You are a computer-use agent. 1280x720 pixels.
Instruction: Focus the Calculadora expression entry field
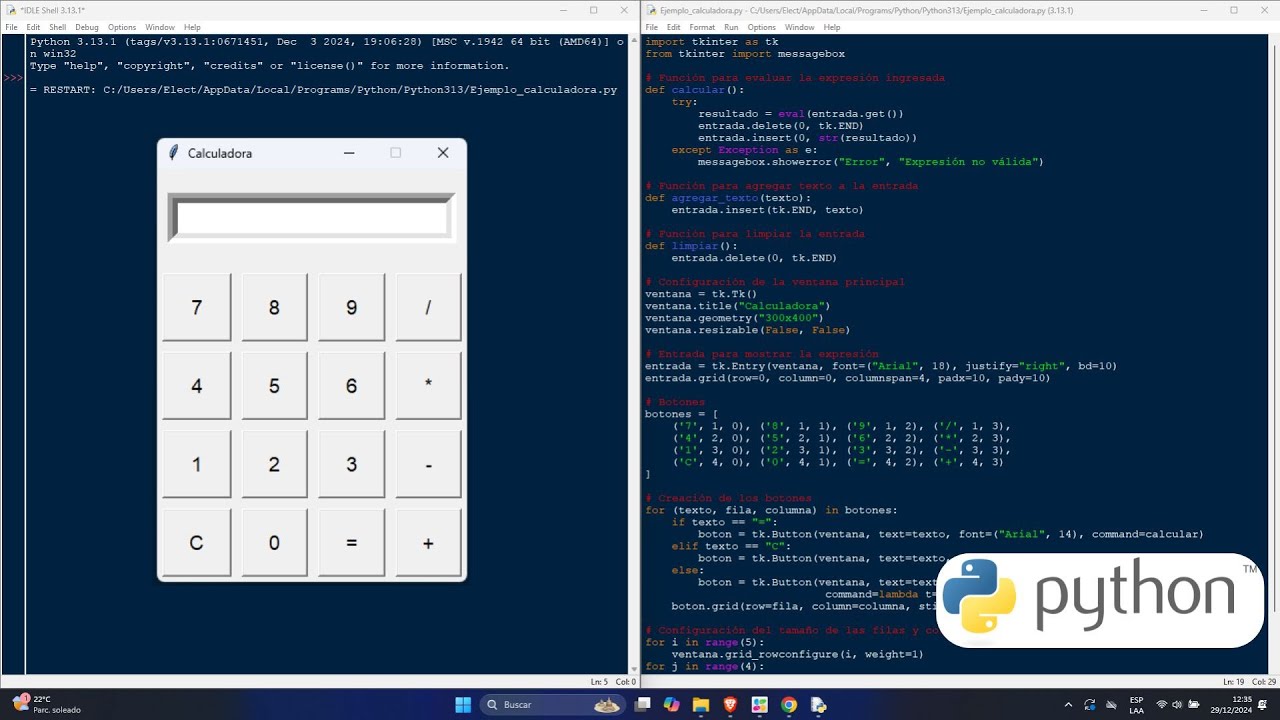coord(312,218)
